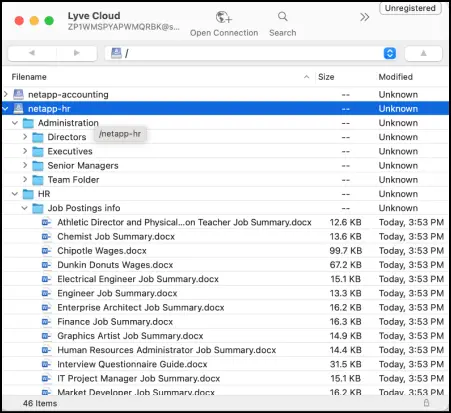Expand the Executives folder
Image resolution: width=451 pixels, height=413 pixels.
coord(25,151)
